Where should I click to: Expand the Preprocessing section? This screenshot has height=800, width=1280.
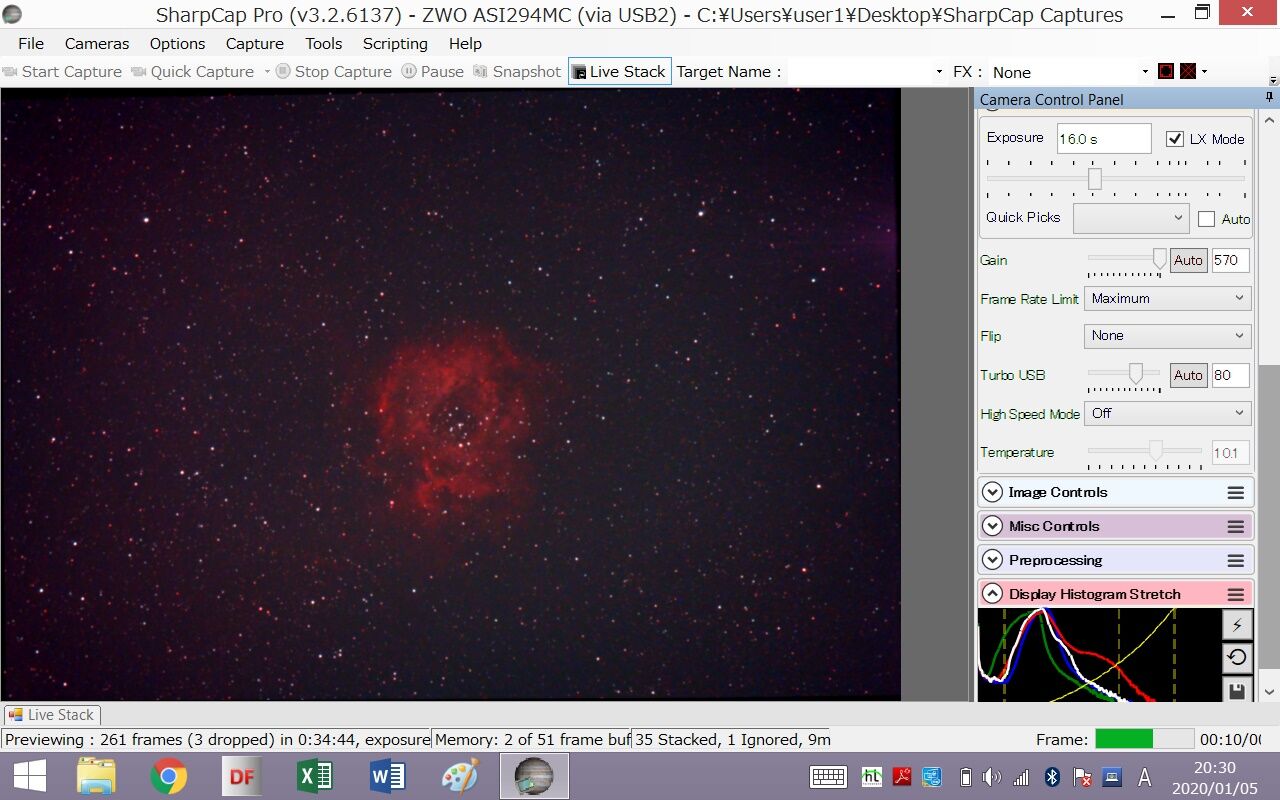(x=992, y=560)
